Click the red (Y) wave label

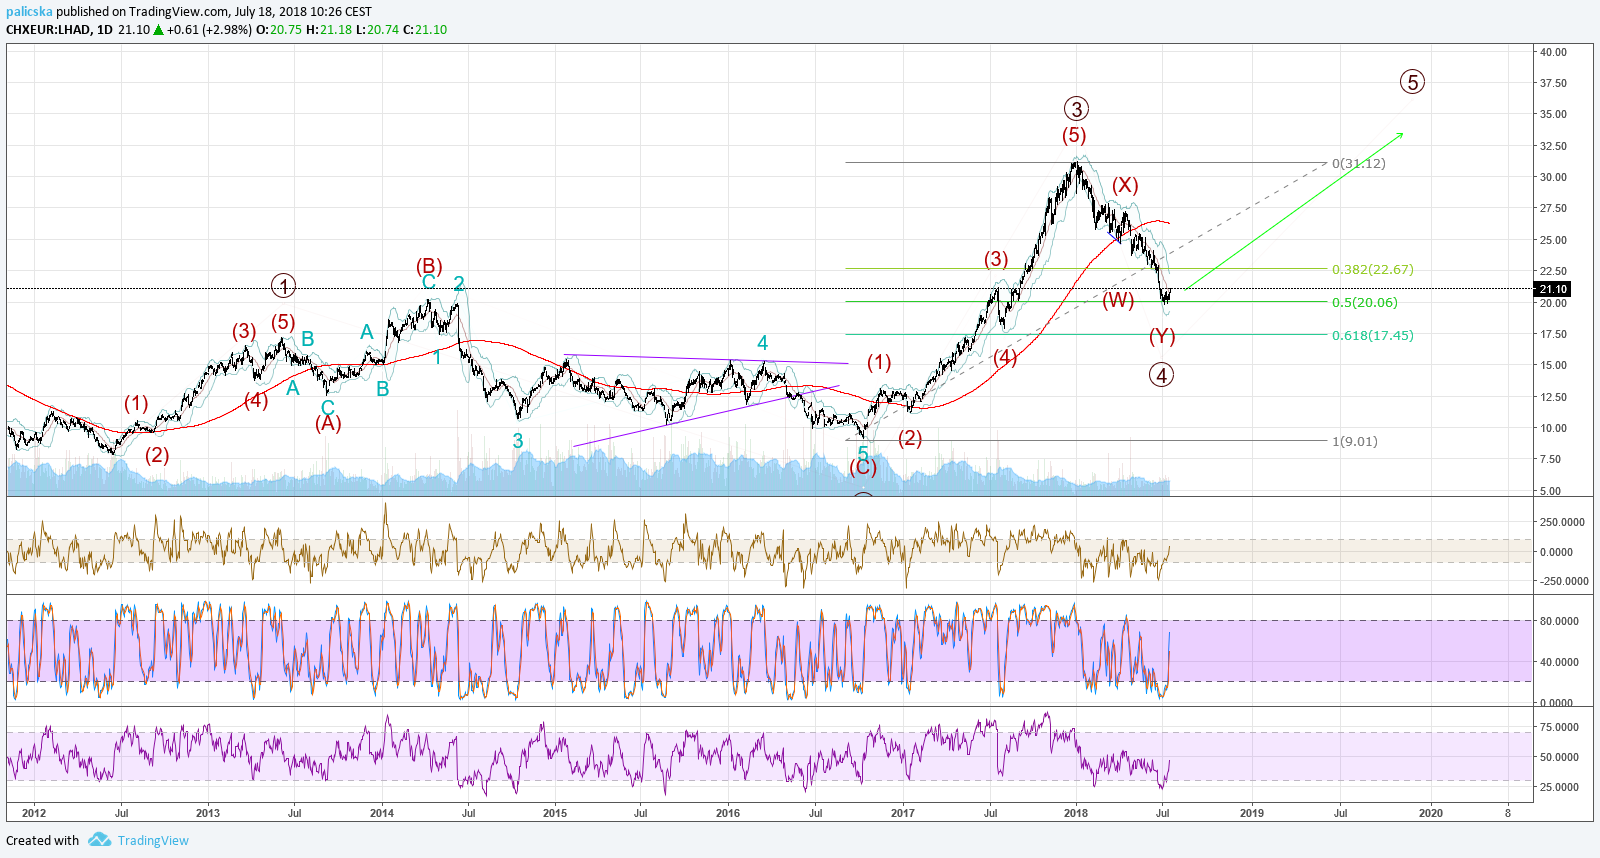pos(1162,336)
